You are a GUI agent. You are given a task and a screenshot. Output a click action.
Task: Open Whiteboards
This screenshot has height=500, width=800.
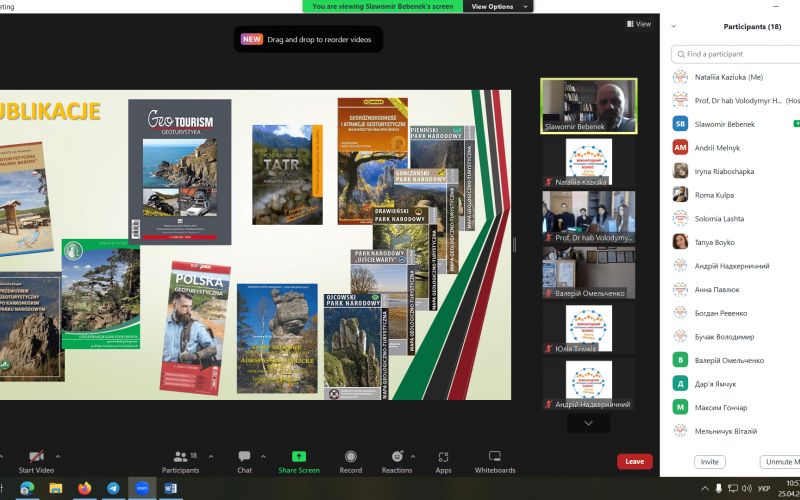(495, 461)
